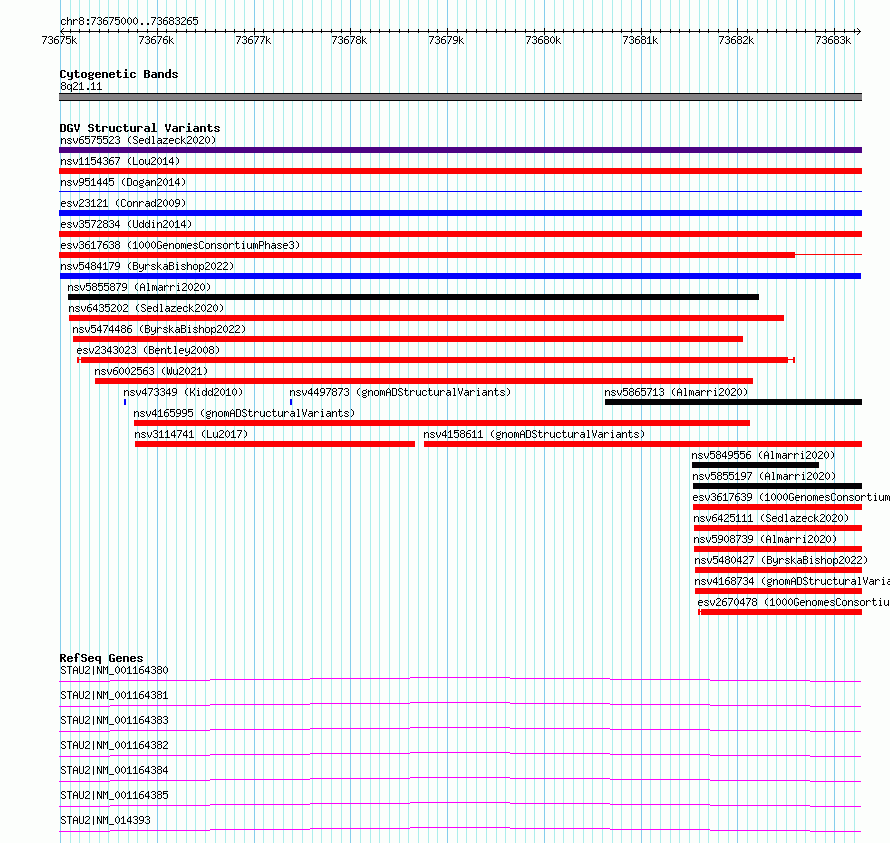Image resolution: width=890 pixels, height=843 pixels.
Task: Open variant nsv5855879 (Almarri2020)
Action: (139, 287)
